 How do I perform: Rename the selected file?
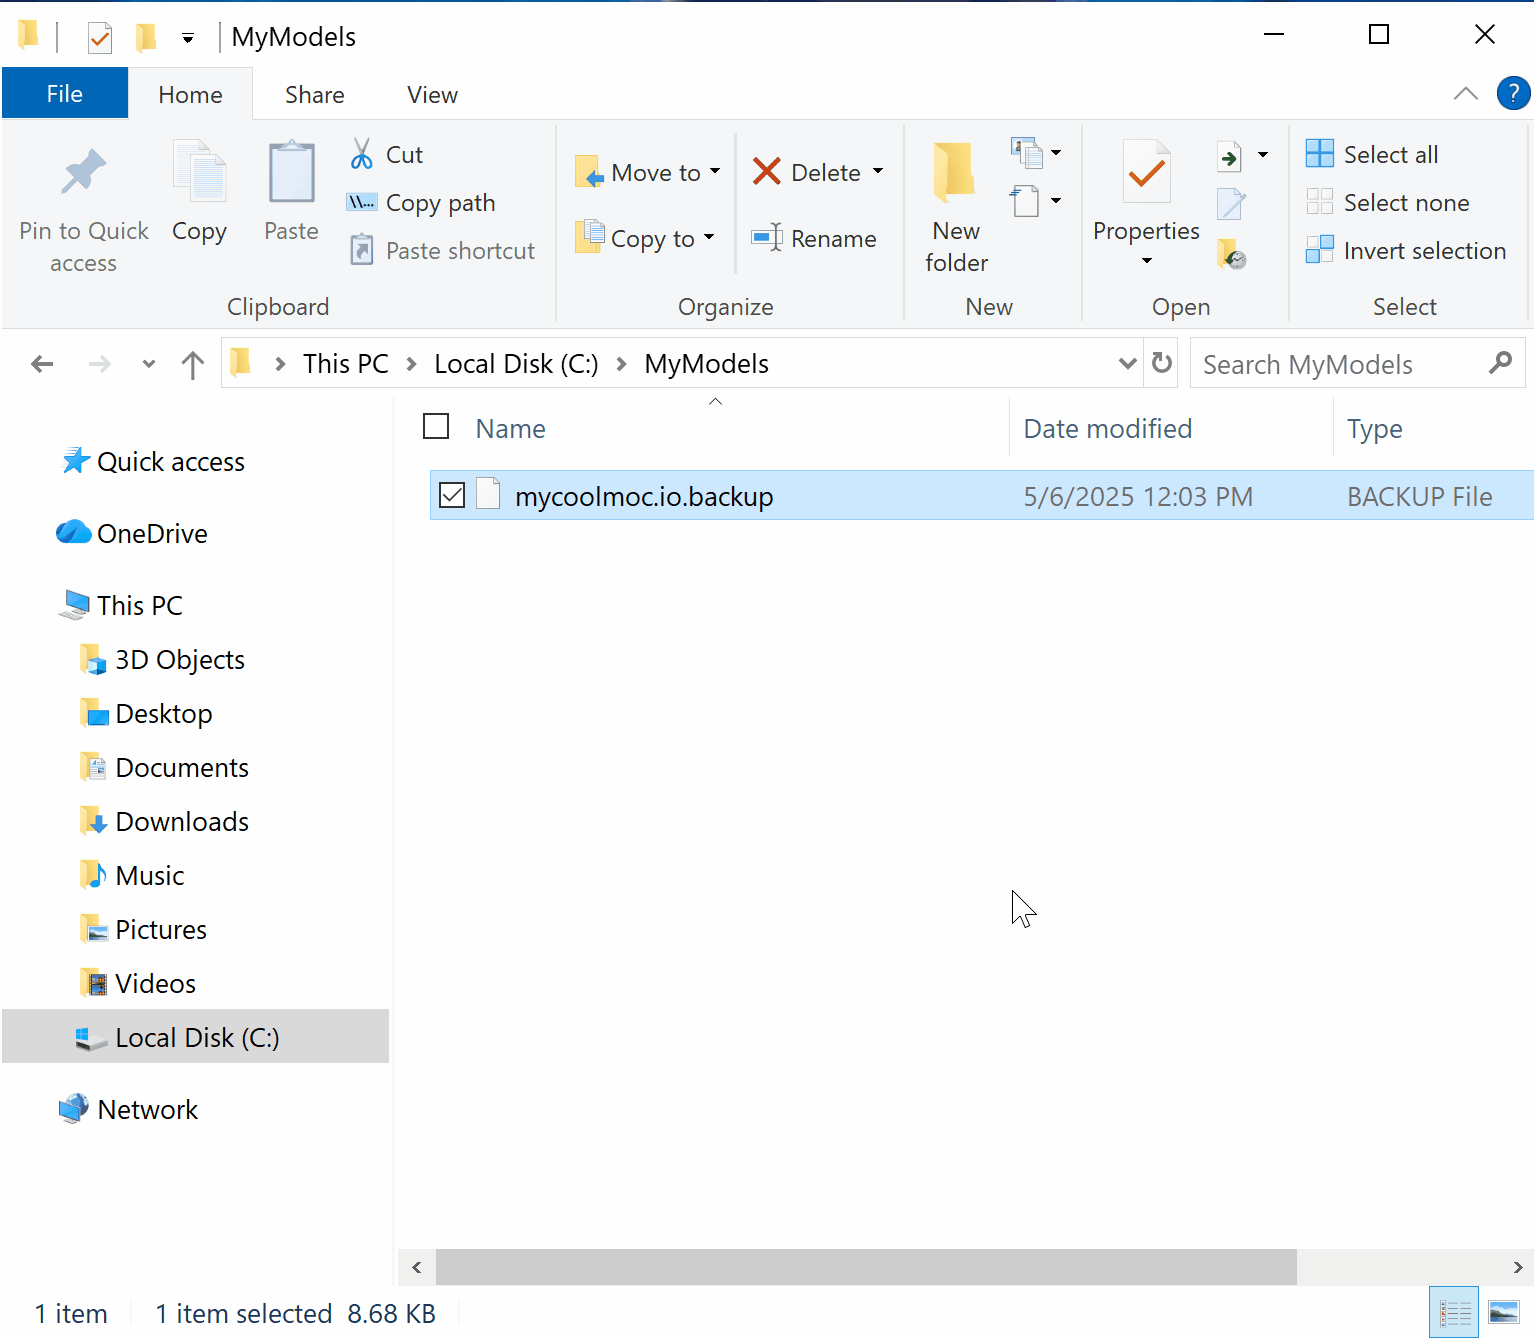(814, 238)
